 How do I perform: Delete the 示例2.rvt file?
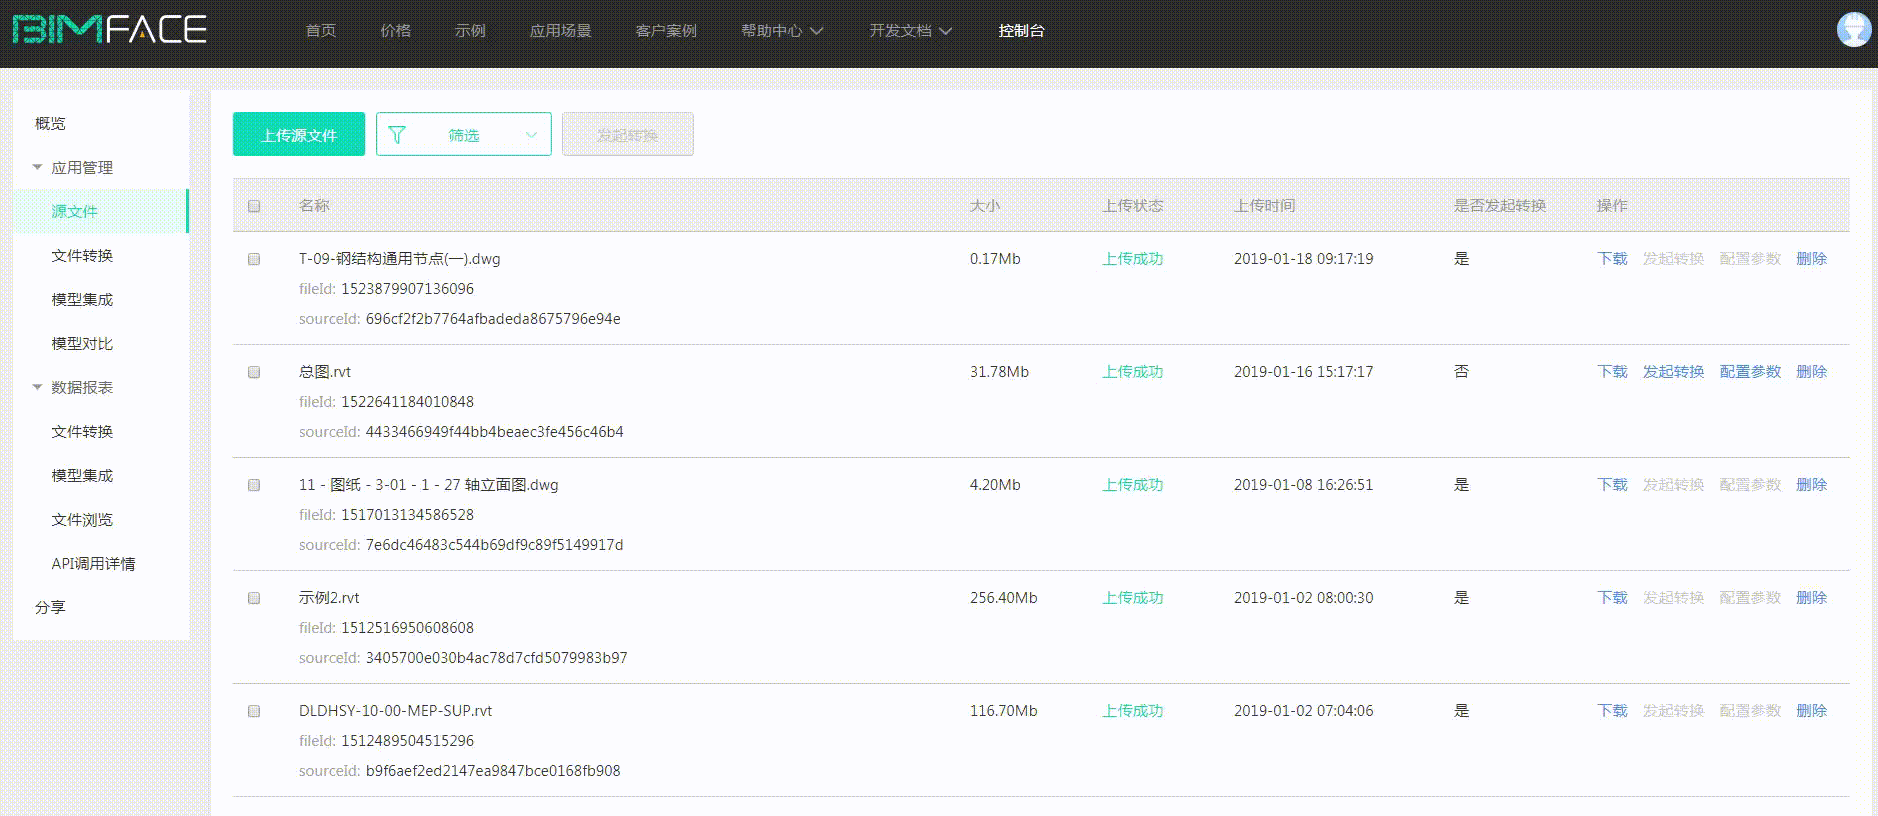click(1811, 598)
